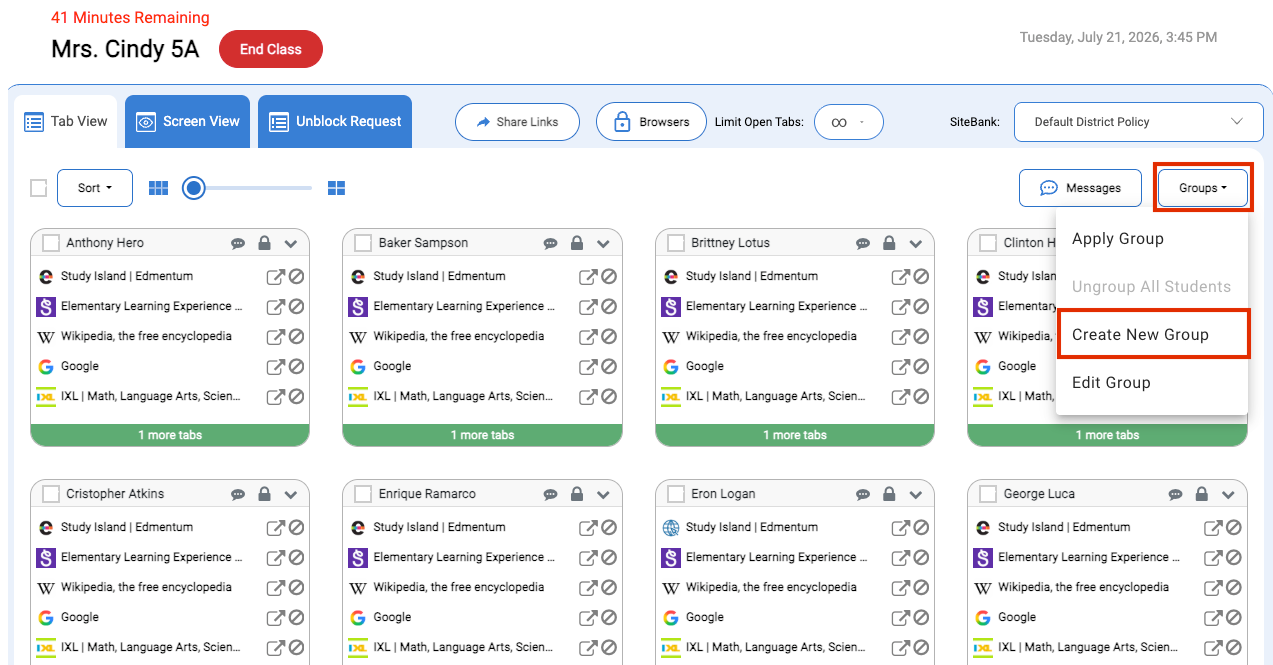This screenshot has width=1273, height=665.
Task: Tick the select-all checkbox beside Sort
Action: (x=39, y=188)
